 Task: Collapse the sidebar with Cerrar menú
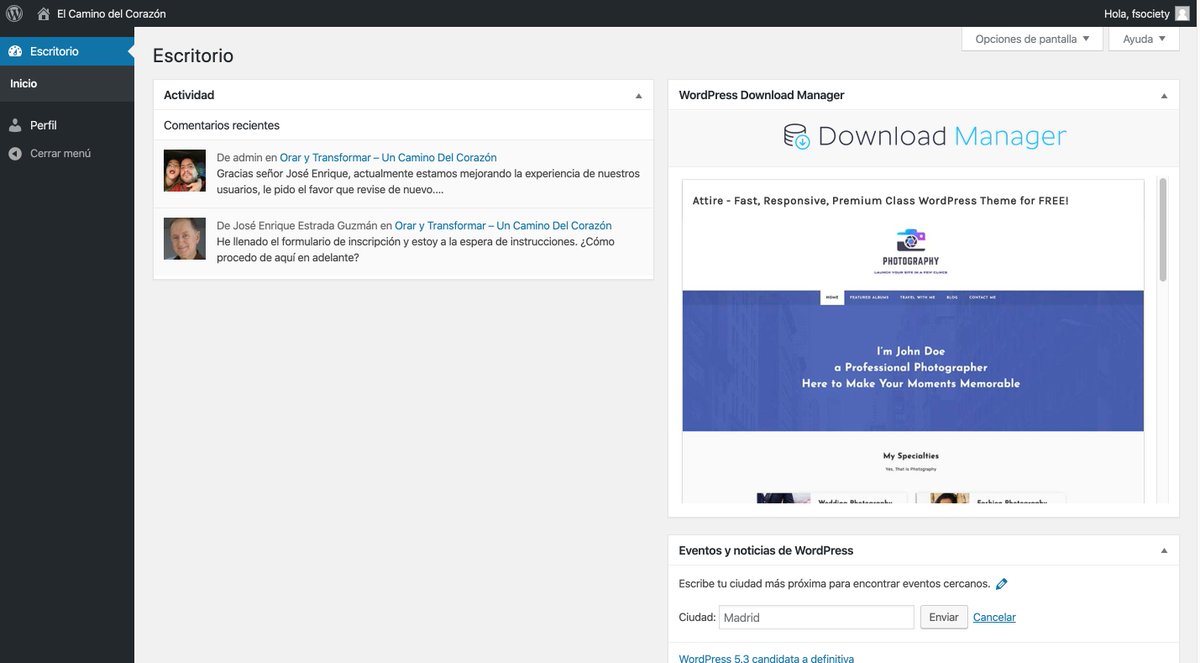67,154
